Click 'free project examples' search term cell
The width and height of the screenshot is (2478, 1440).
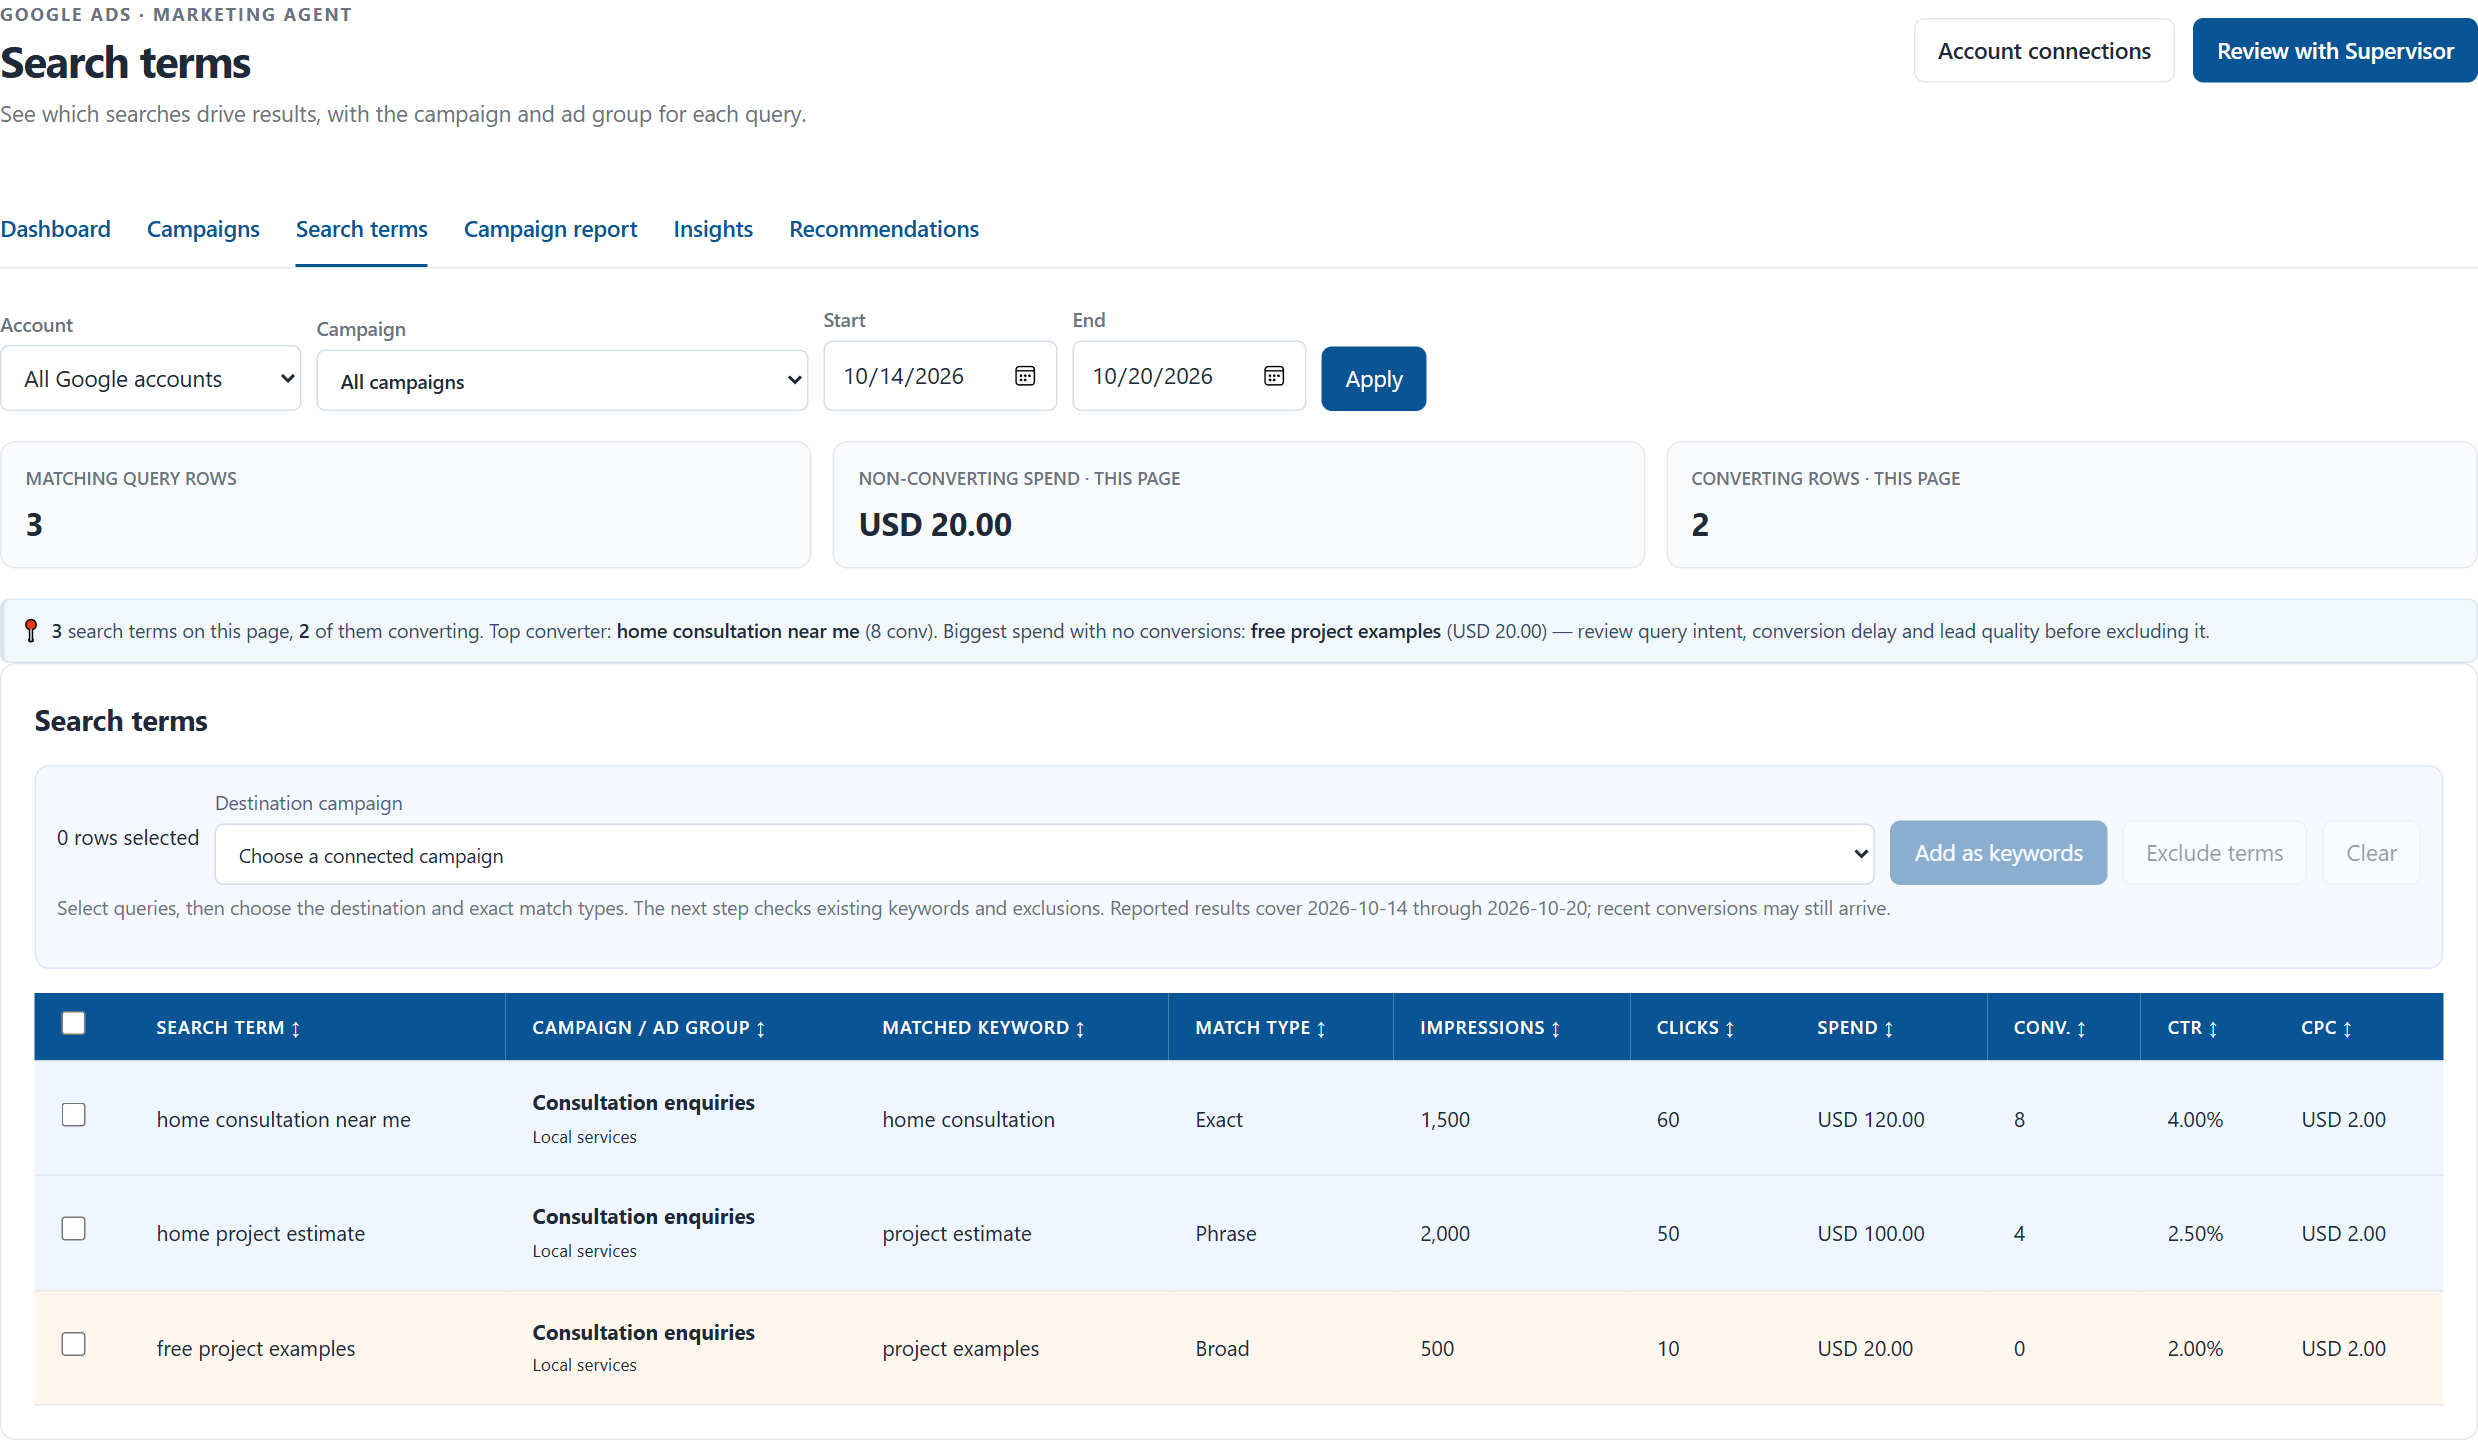[255, 1349]
